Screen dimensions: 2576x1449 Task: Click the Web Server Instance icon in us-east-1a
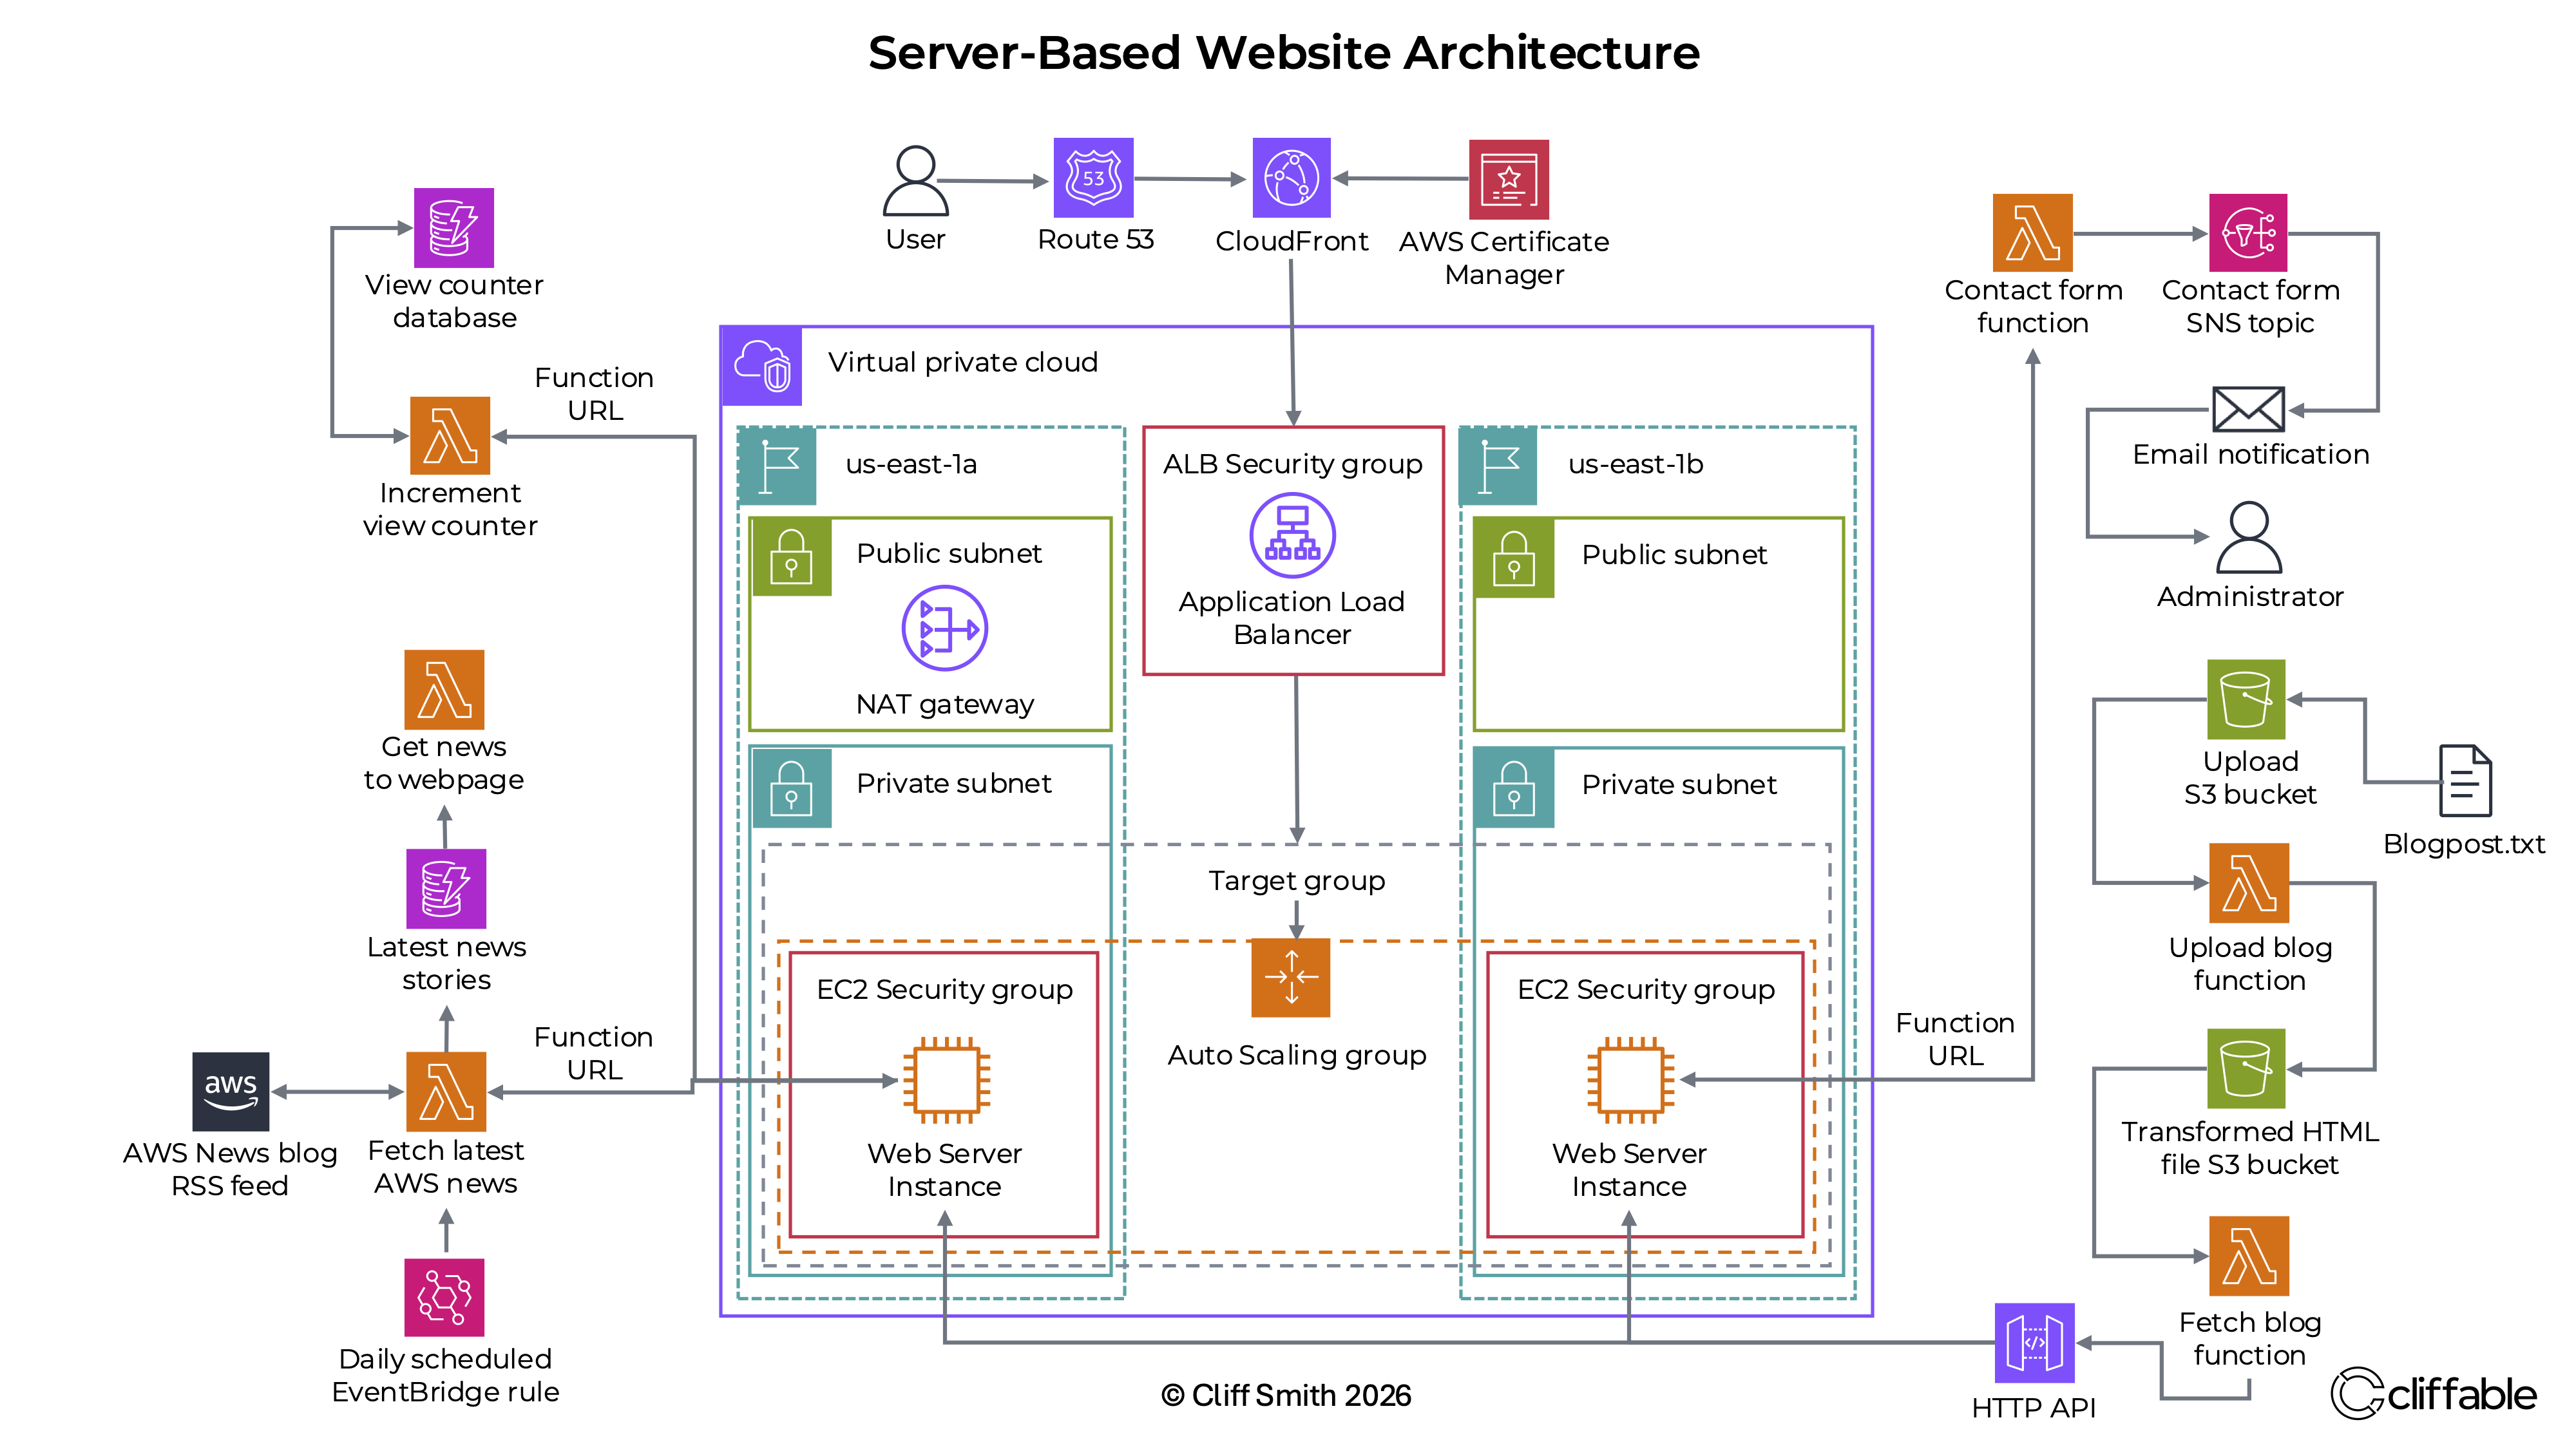(946, 1080)
